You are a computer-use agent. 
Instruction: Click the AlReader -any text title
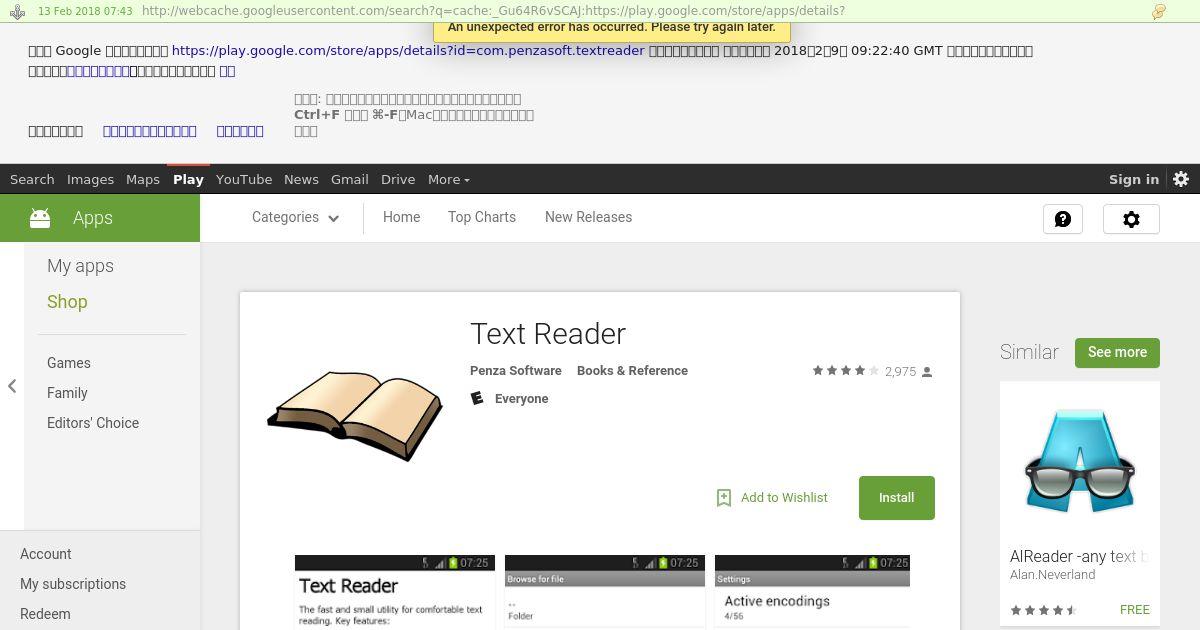point(1079,556)
